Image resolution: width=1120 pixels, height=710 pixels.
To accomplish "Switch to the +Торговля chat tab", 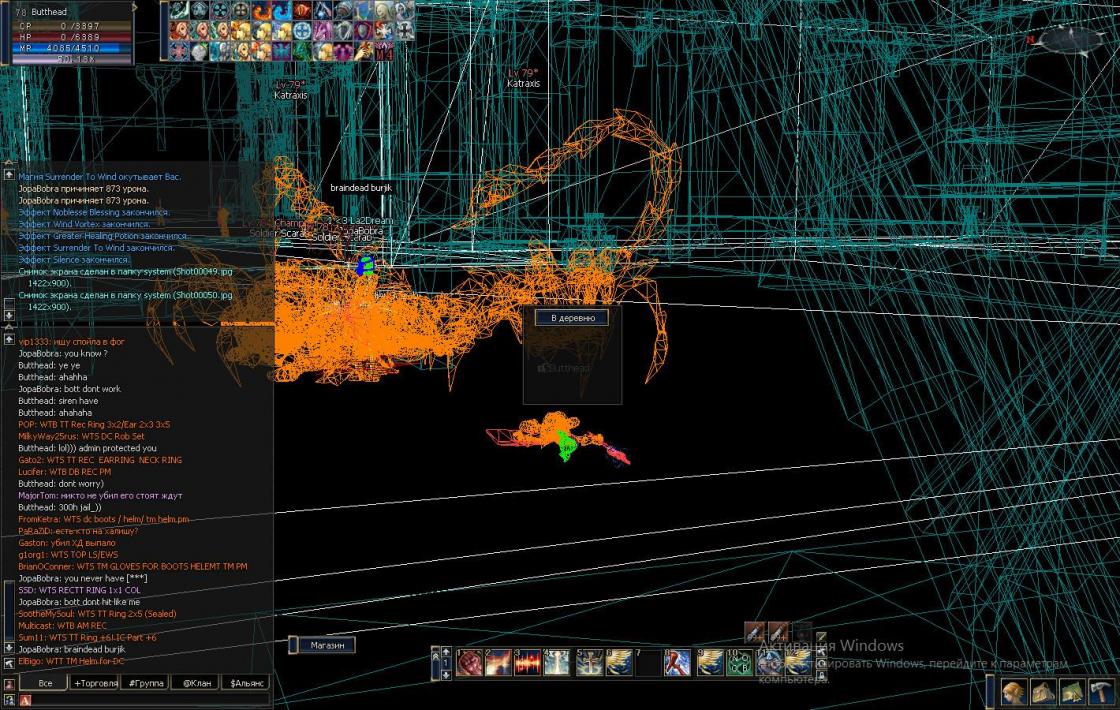I will point(95,683).
